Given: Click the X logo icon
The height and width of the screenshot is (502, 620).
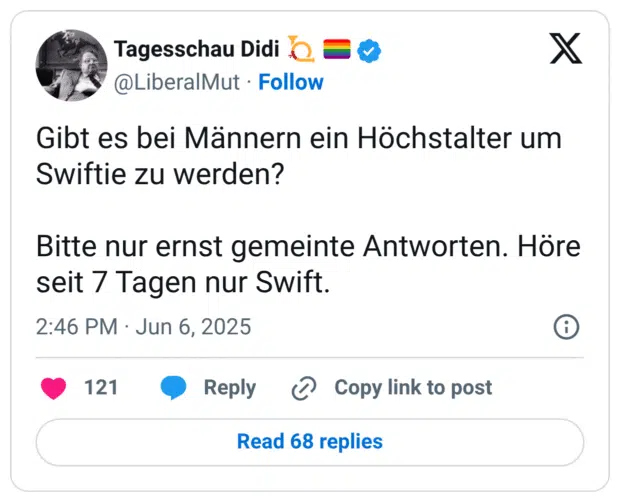Looking at the screenshot, I should (565, 48).
